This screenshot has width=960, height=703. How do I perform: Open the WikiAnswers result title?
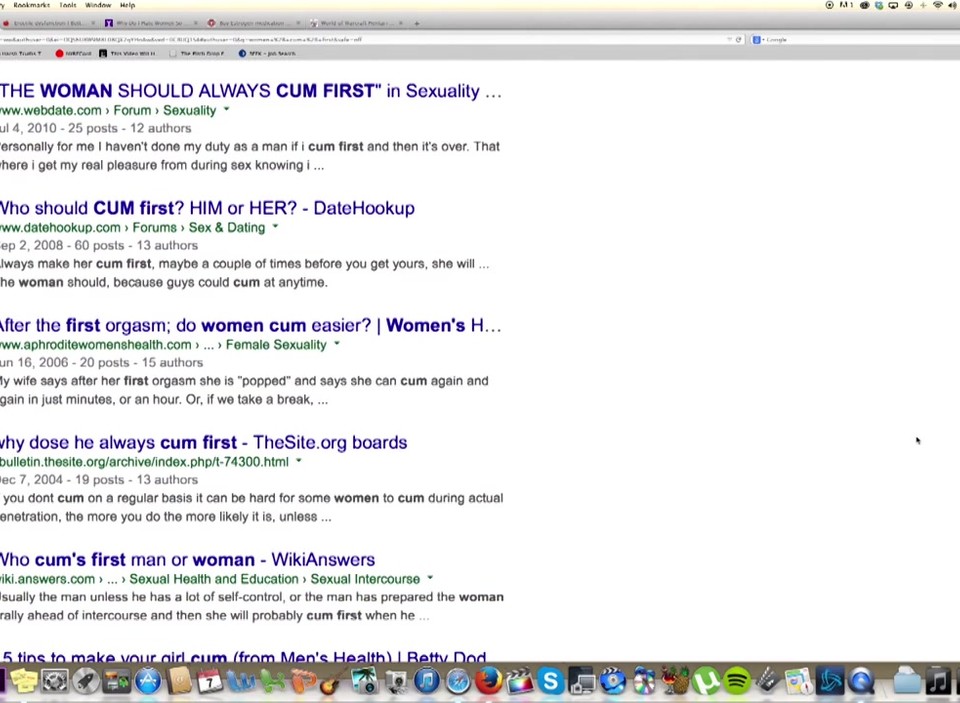[187, 560]
